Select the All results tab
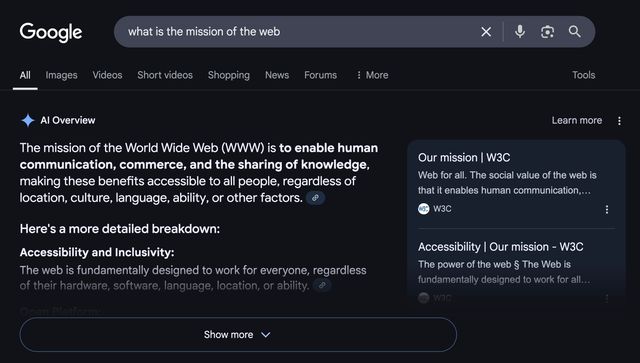The image size is (640, 363). pyautogui.click(x=25, y=75)
